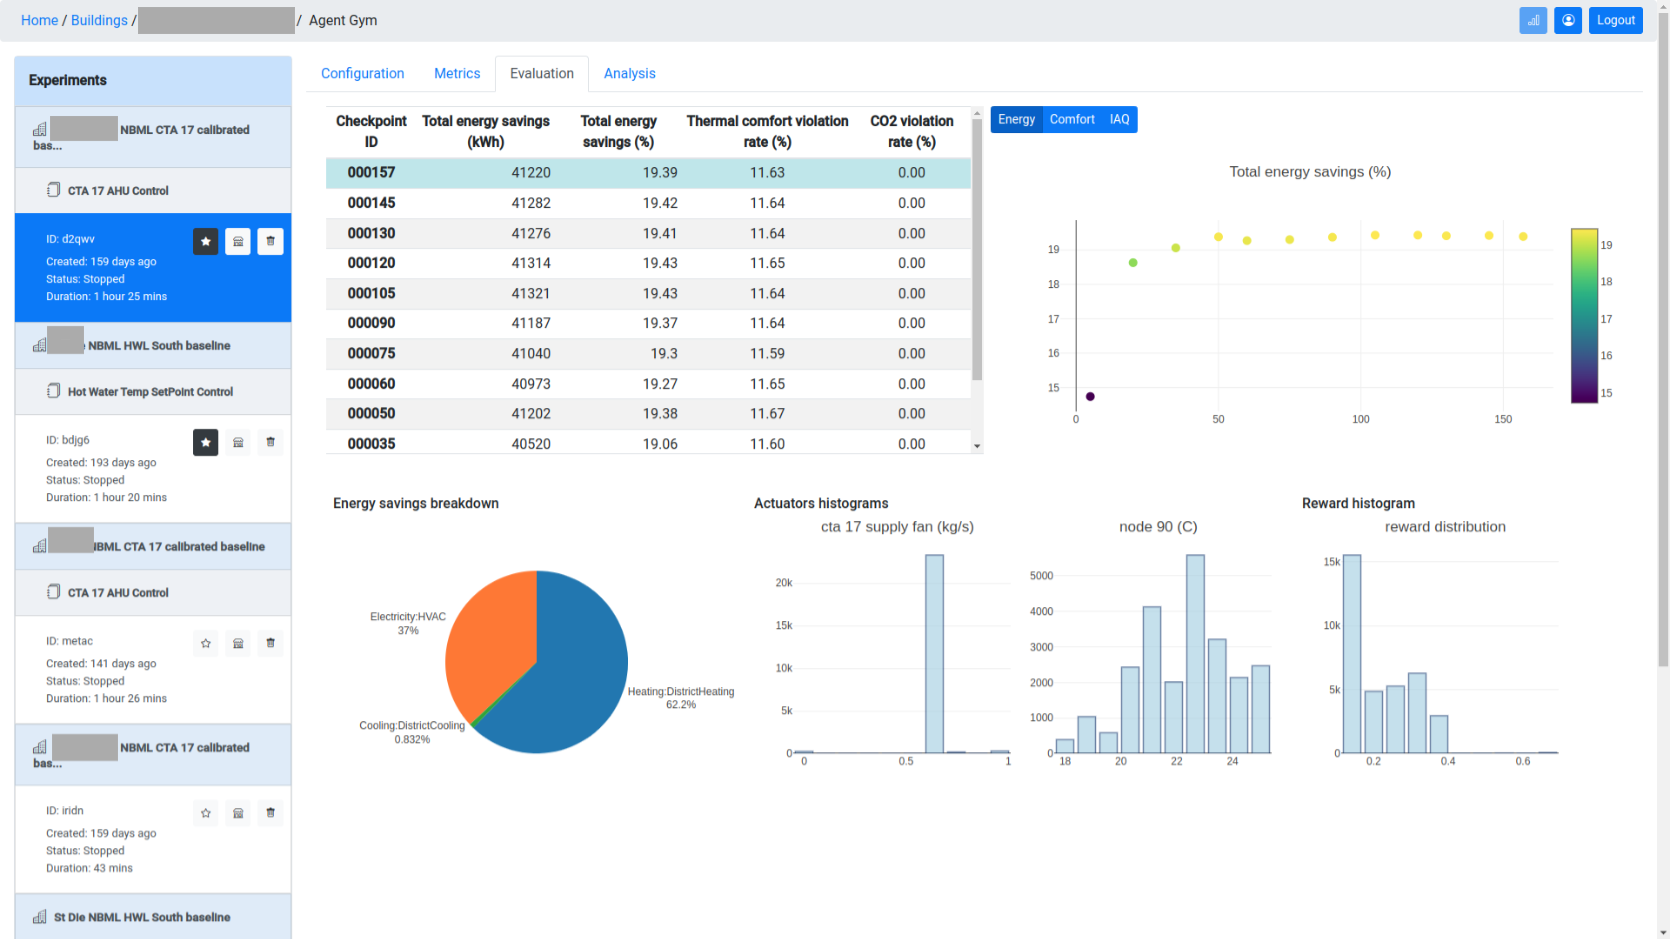Go to the Buildings breadcrumb link
The height and width of the screenshot is (939, 1670).
pyautogui.click(x=99, y=20)
